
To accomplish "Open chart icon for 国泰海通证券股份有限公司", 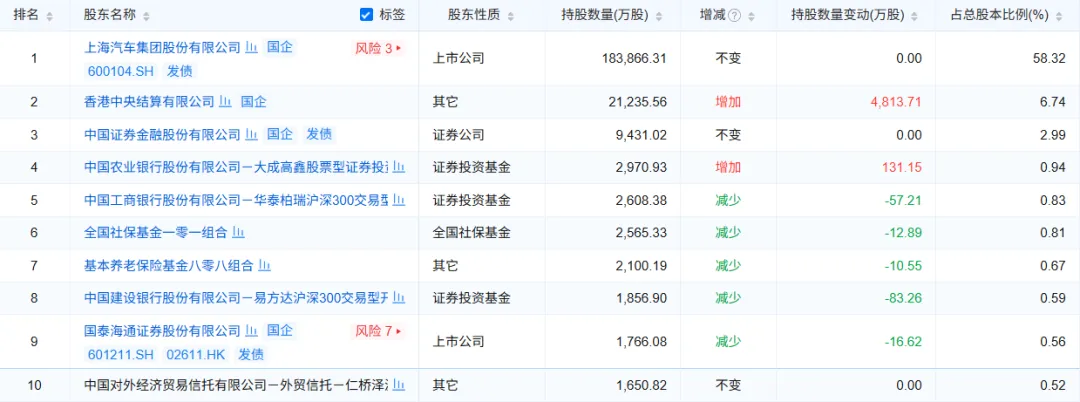I will [x=251, y=330].
